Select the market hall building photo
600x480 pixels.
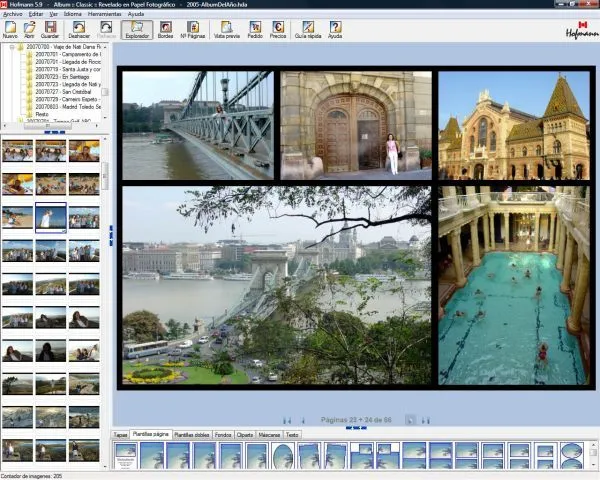pos(514,125)
